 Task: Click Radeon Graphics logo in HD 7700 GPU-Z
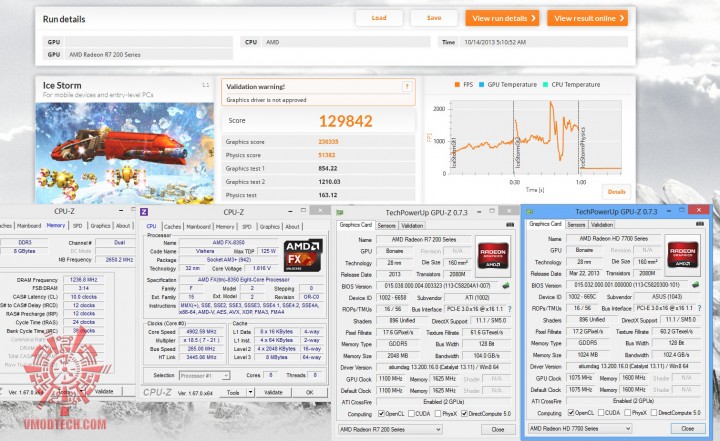coord(682,255)
